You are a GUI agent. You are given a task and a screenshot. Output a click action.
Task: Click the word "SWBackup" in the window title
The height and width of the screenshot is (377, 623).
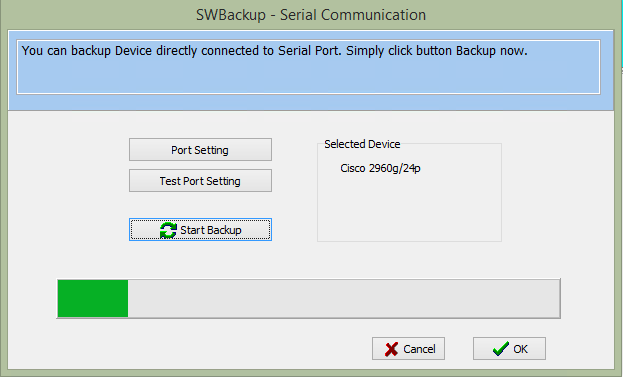click(231, 15)
